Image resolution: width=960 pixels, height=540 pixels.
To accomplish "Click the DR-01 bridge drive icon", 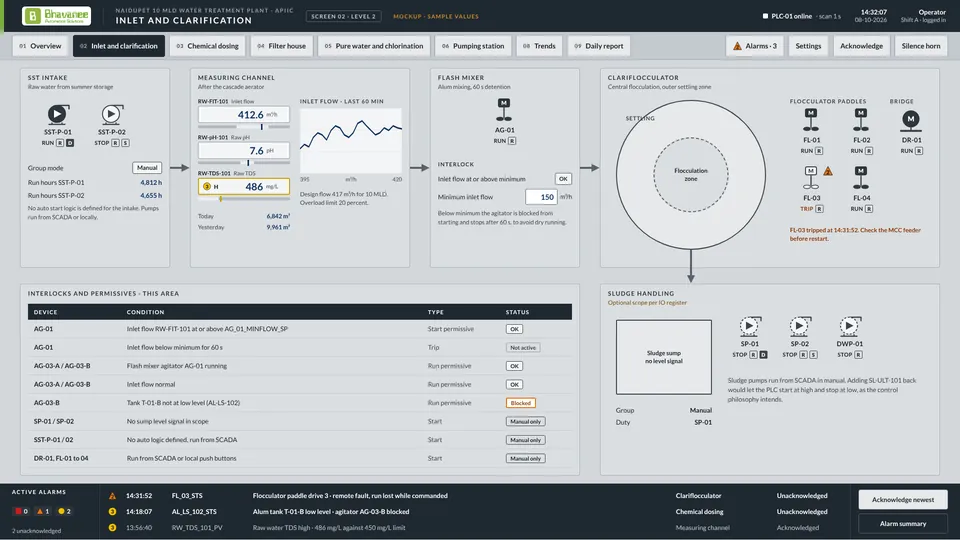I will [910, 120].
